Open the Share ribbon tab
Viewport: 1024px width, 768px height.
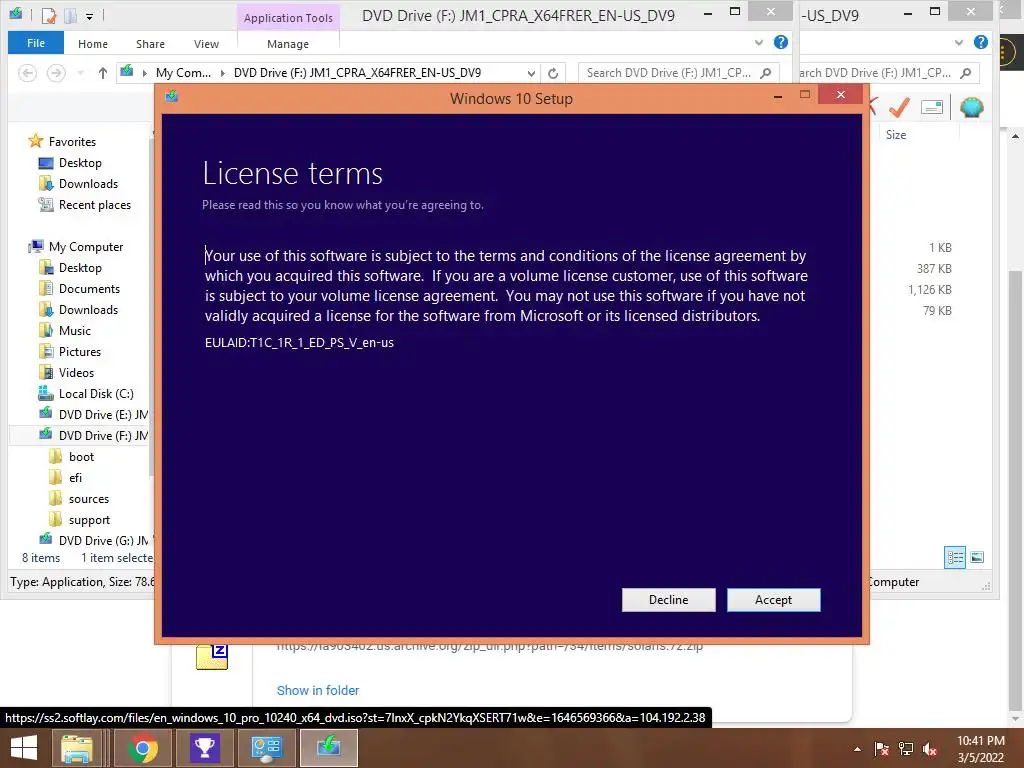150,44
